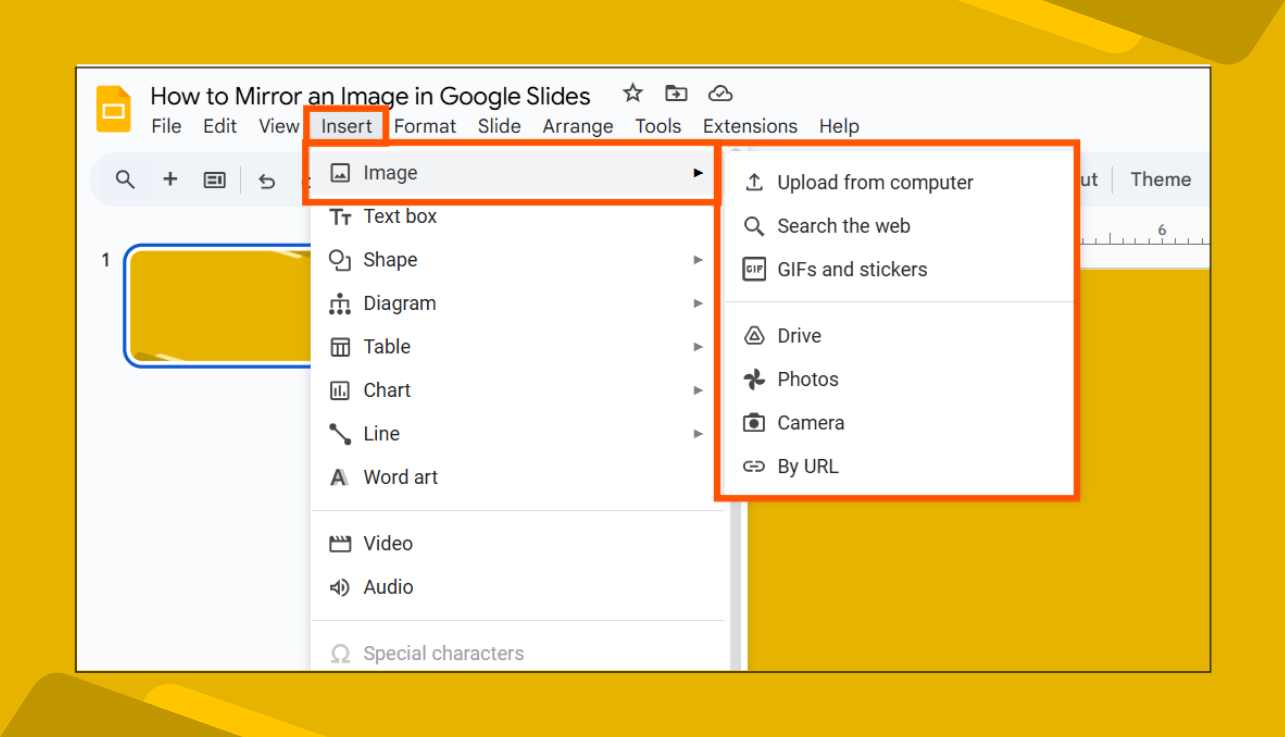Viewport: 1285px width, 737px height.
Task: Open the Arrange menu
Action: 578,126
